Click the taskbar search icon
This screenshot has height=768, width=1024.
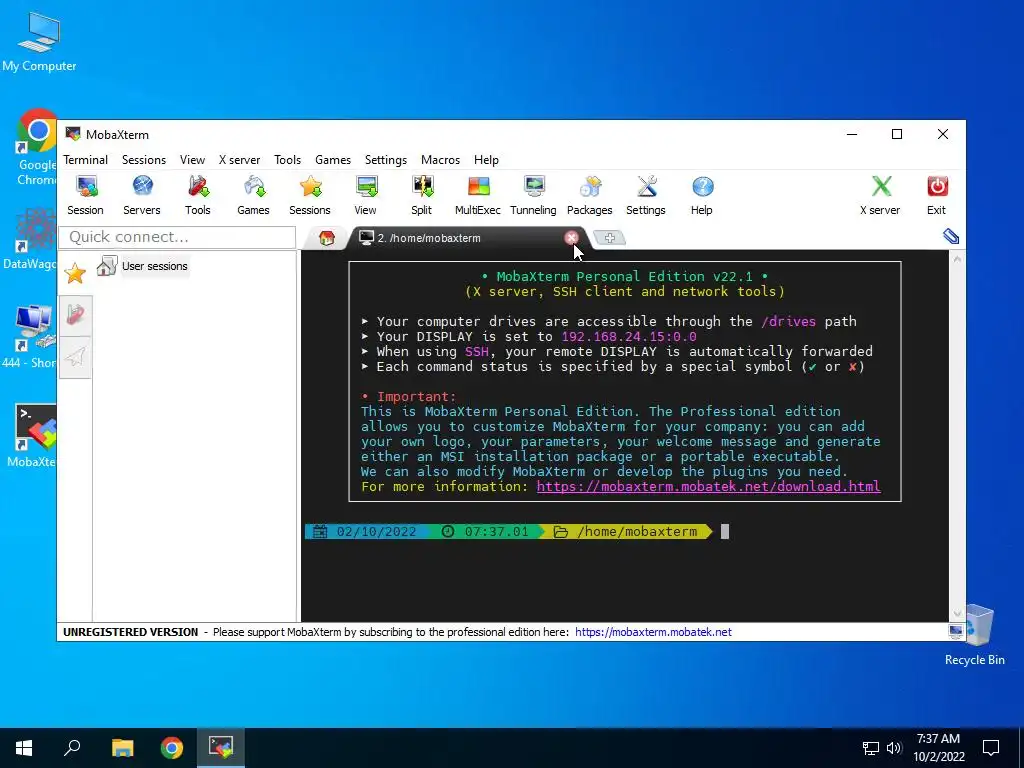(x=72, y=748)
